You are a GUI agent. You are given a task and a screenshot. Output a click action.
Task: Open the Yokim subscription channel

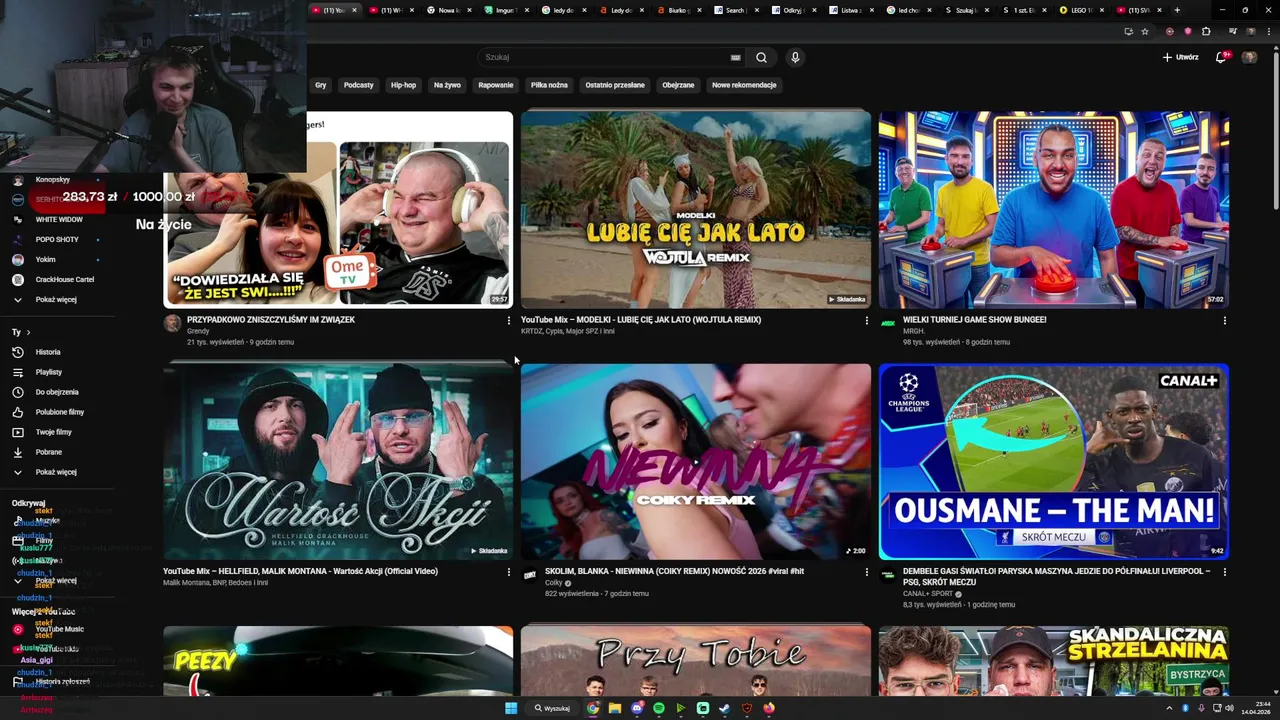pyautogui.click(x=45, y=259)
